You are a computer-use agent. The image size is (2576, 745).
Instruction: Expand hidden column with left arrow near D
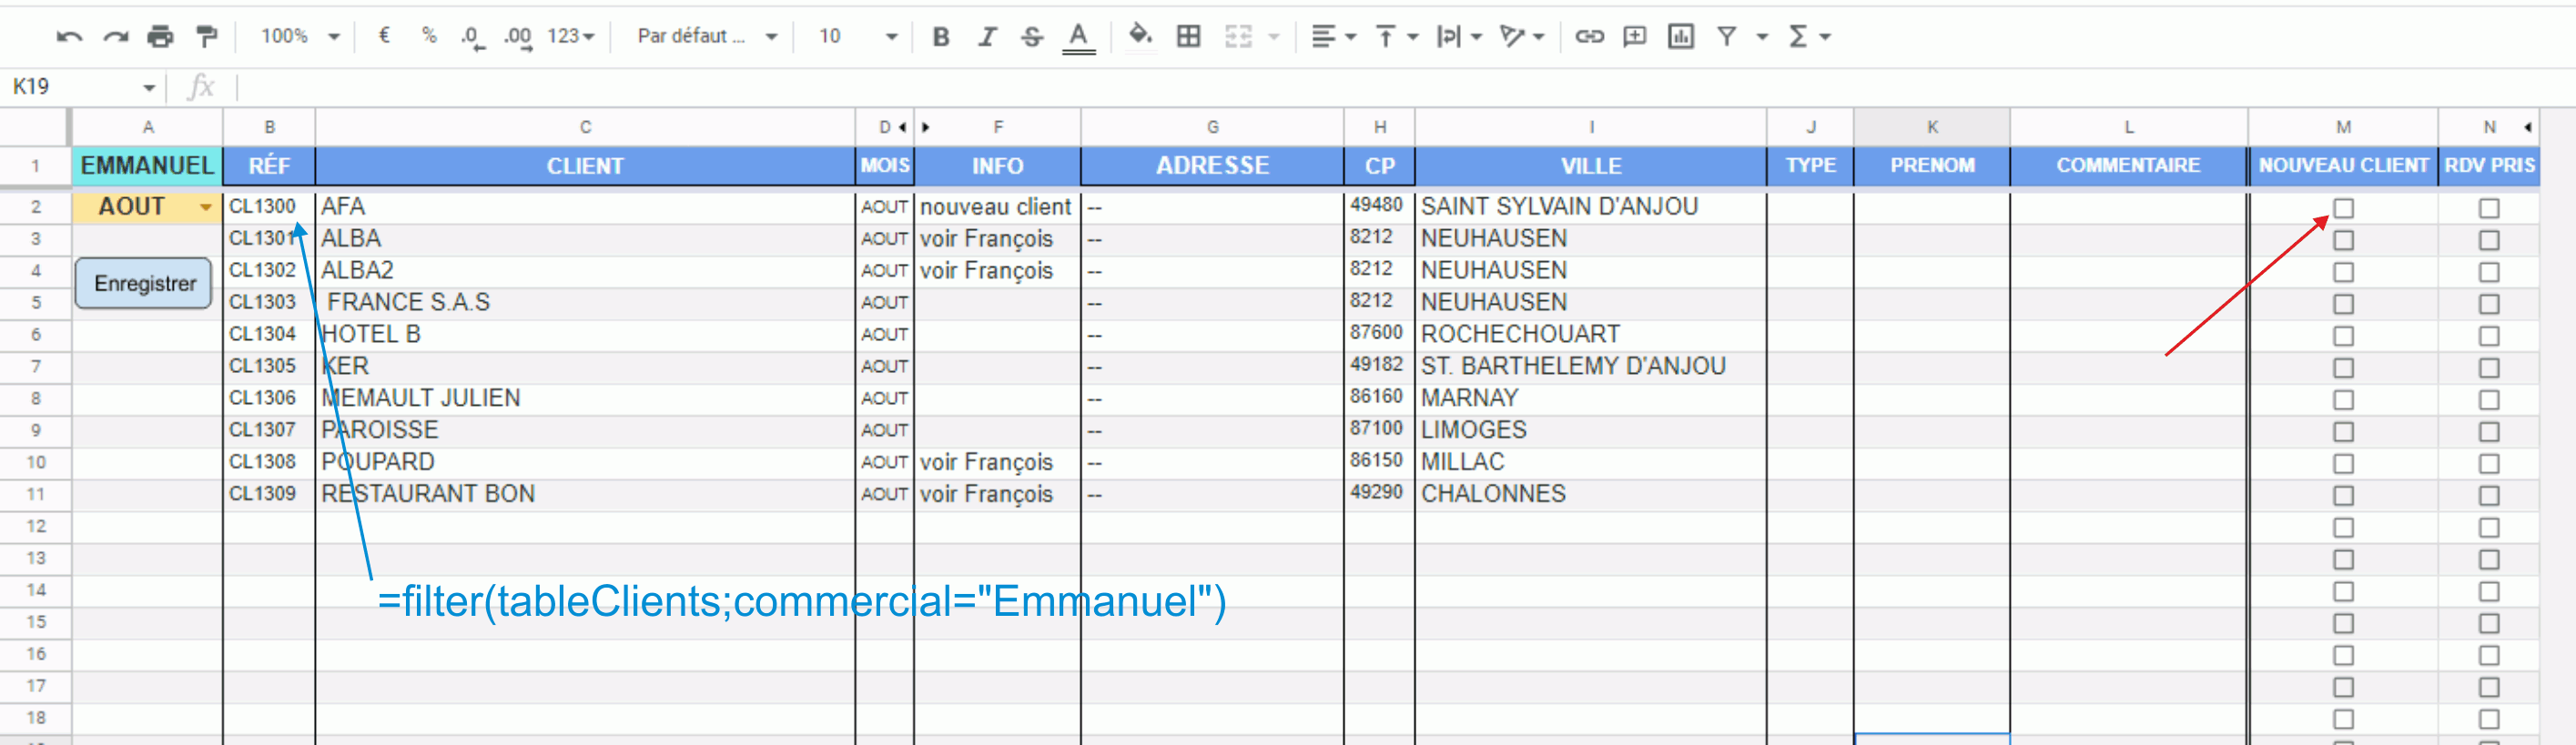902,127
